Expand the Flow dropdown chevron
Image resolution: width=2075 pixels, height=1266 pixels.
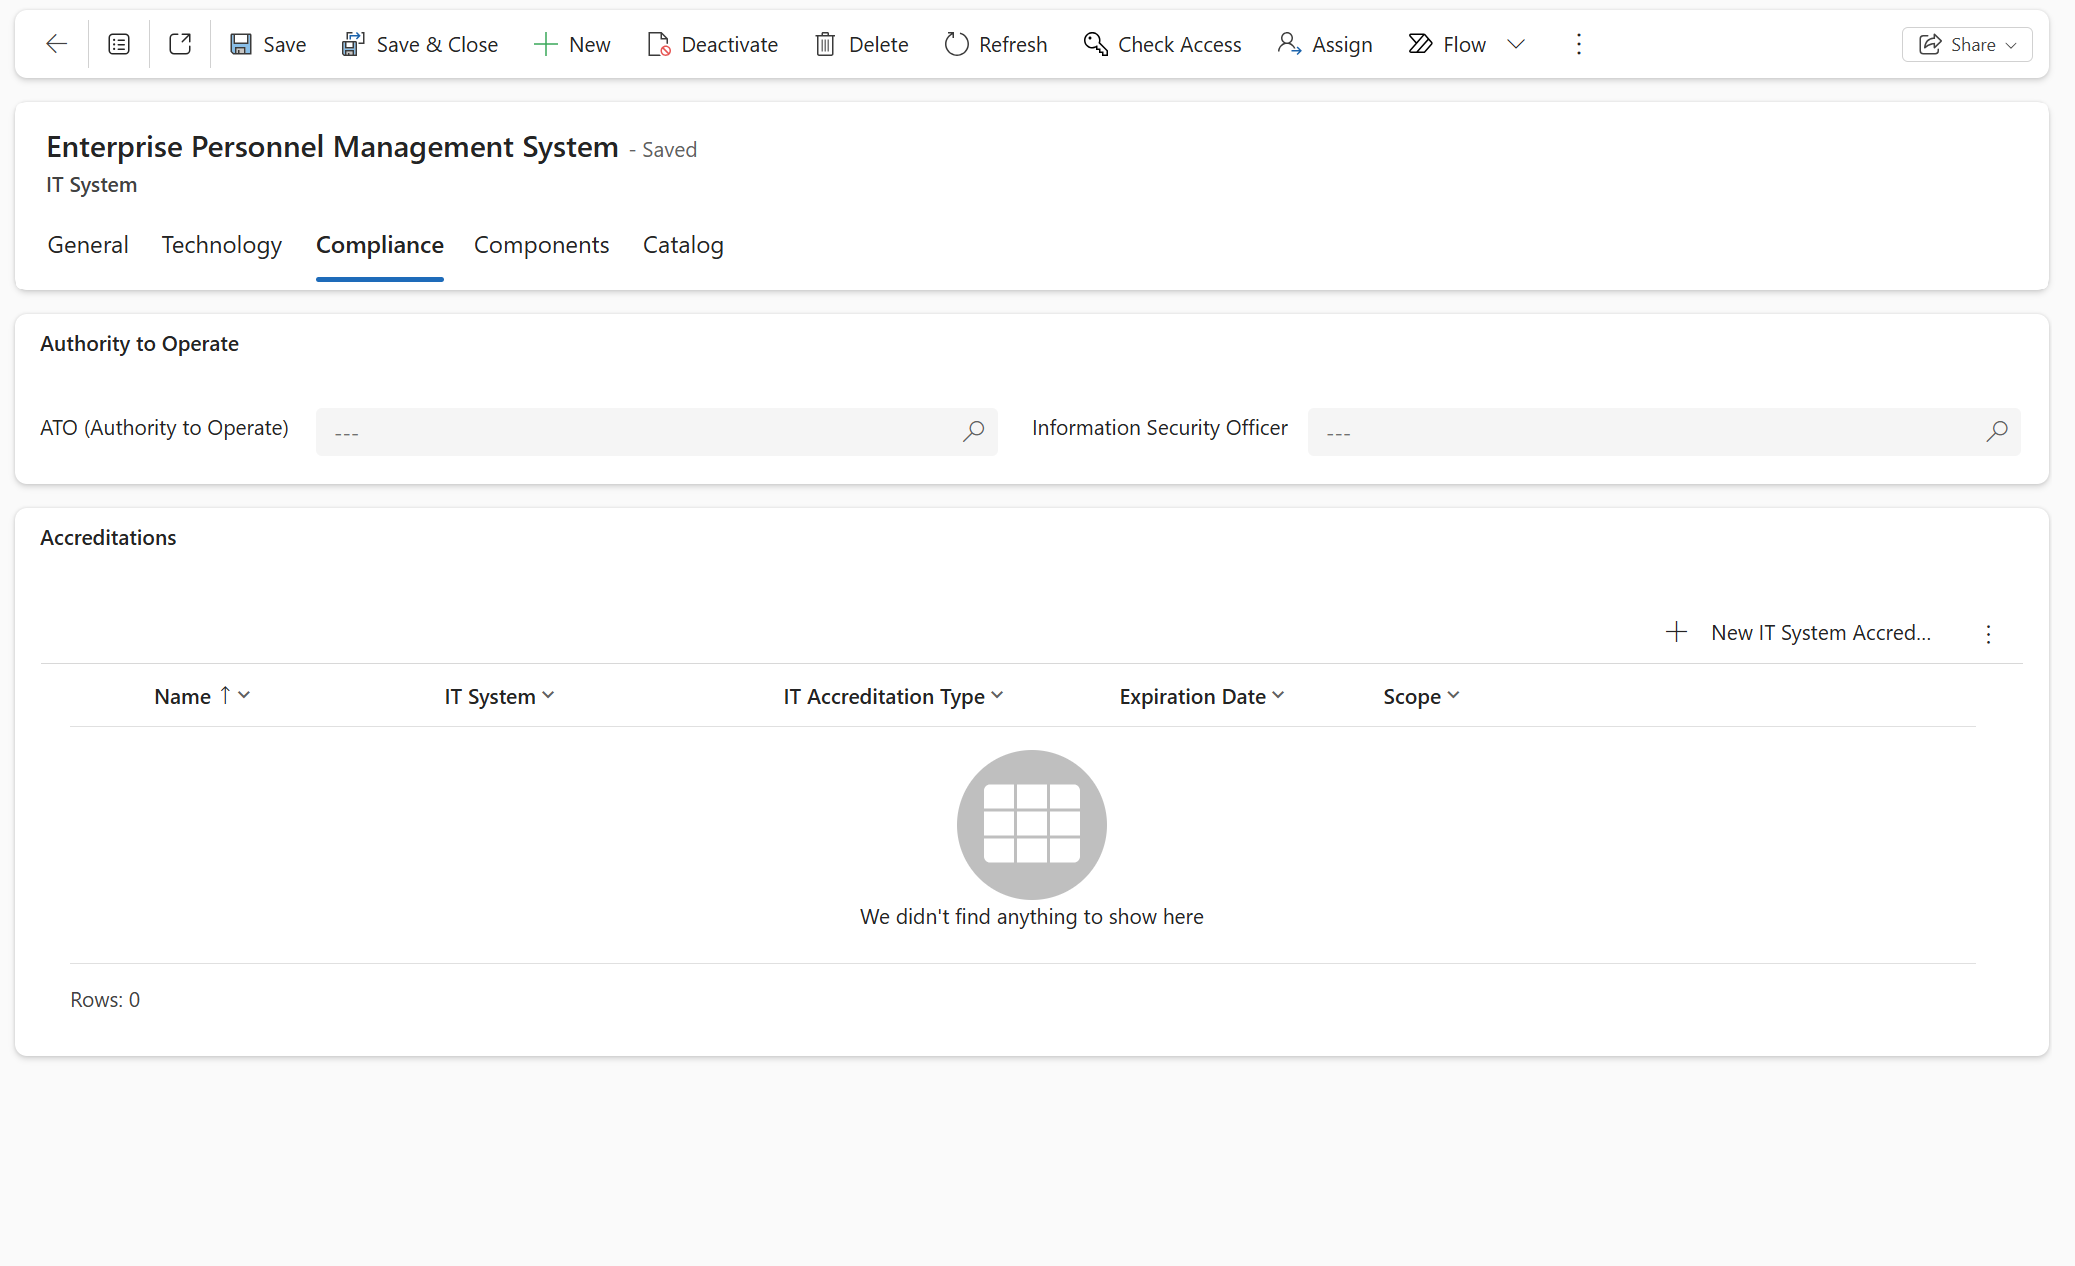tap(1516, 44)
